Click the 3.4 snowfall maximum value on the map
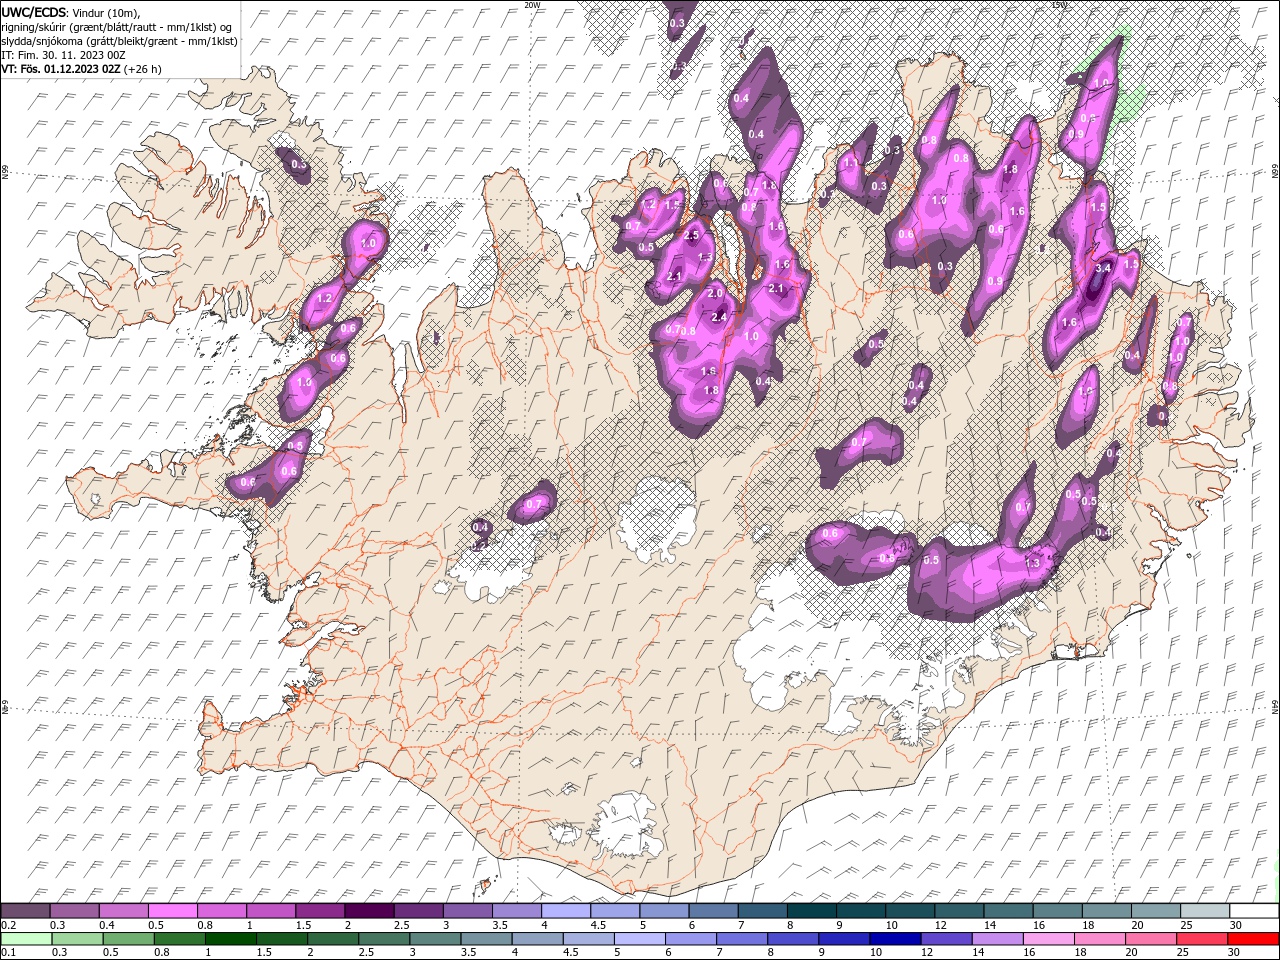The height and width of the screenshot is (960, 1280). click(x=1103, y=268)
